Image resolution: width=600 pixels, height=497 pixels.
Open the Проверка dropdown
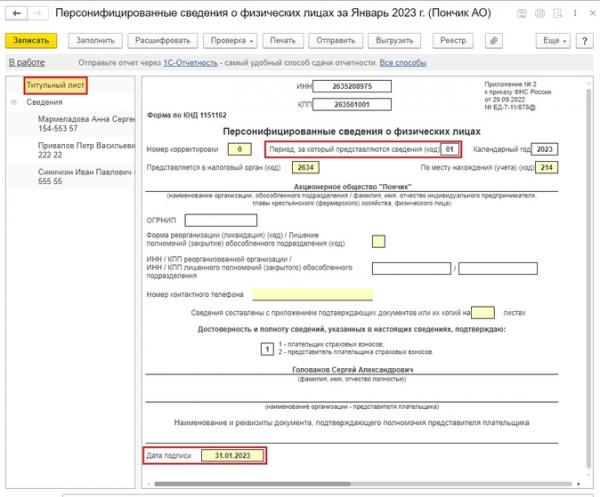coord(230,41)
